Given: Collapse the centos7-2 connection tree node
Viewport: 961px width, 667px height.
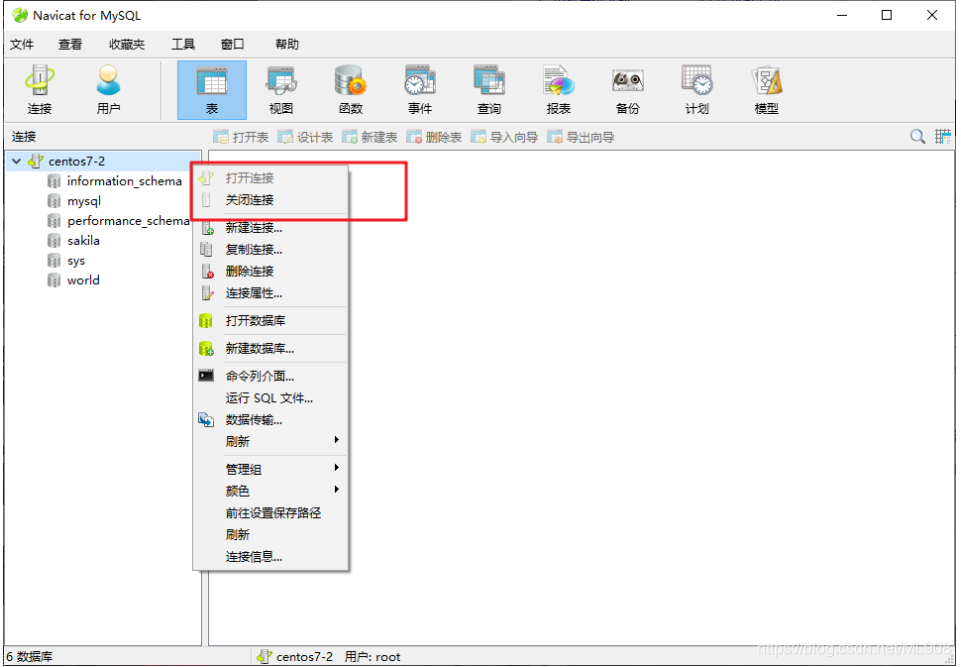Looking at the screenshot, I should coord(17,161).
